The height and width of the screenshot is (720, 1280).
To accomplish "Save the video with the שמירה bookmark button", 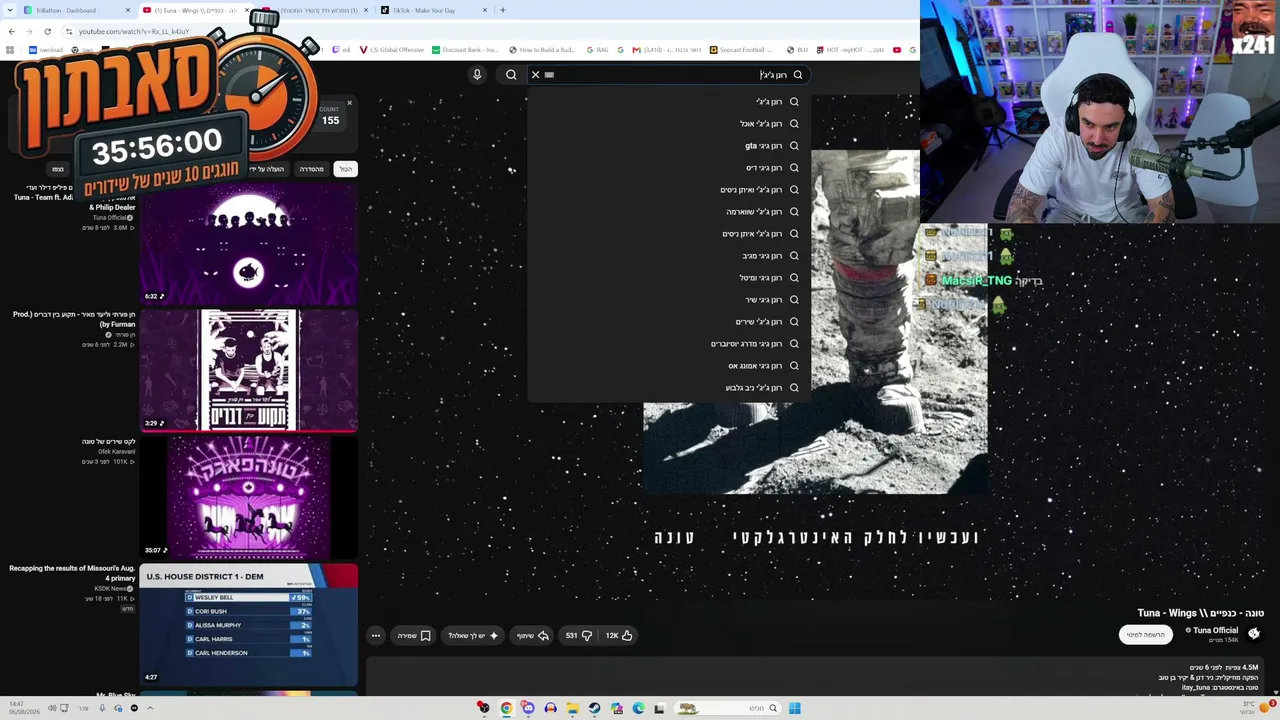I will click(x=414, y=635).
